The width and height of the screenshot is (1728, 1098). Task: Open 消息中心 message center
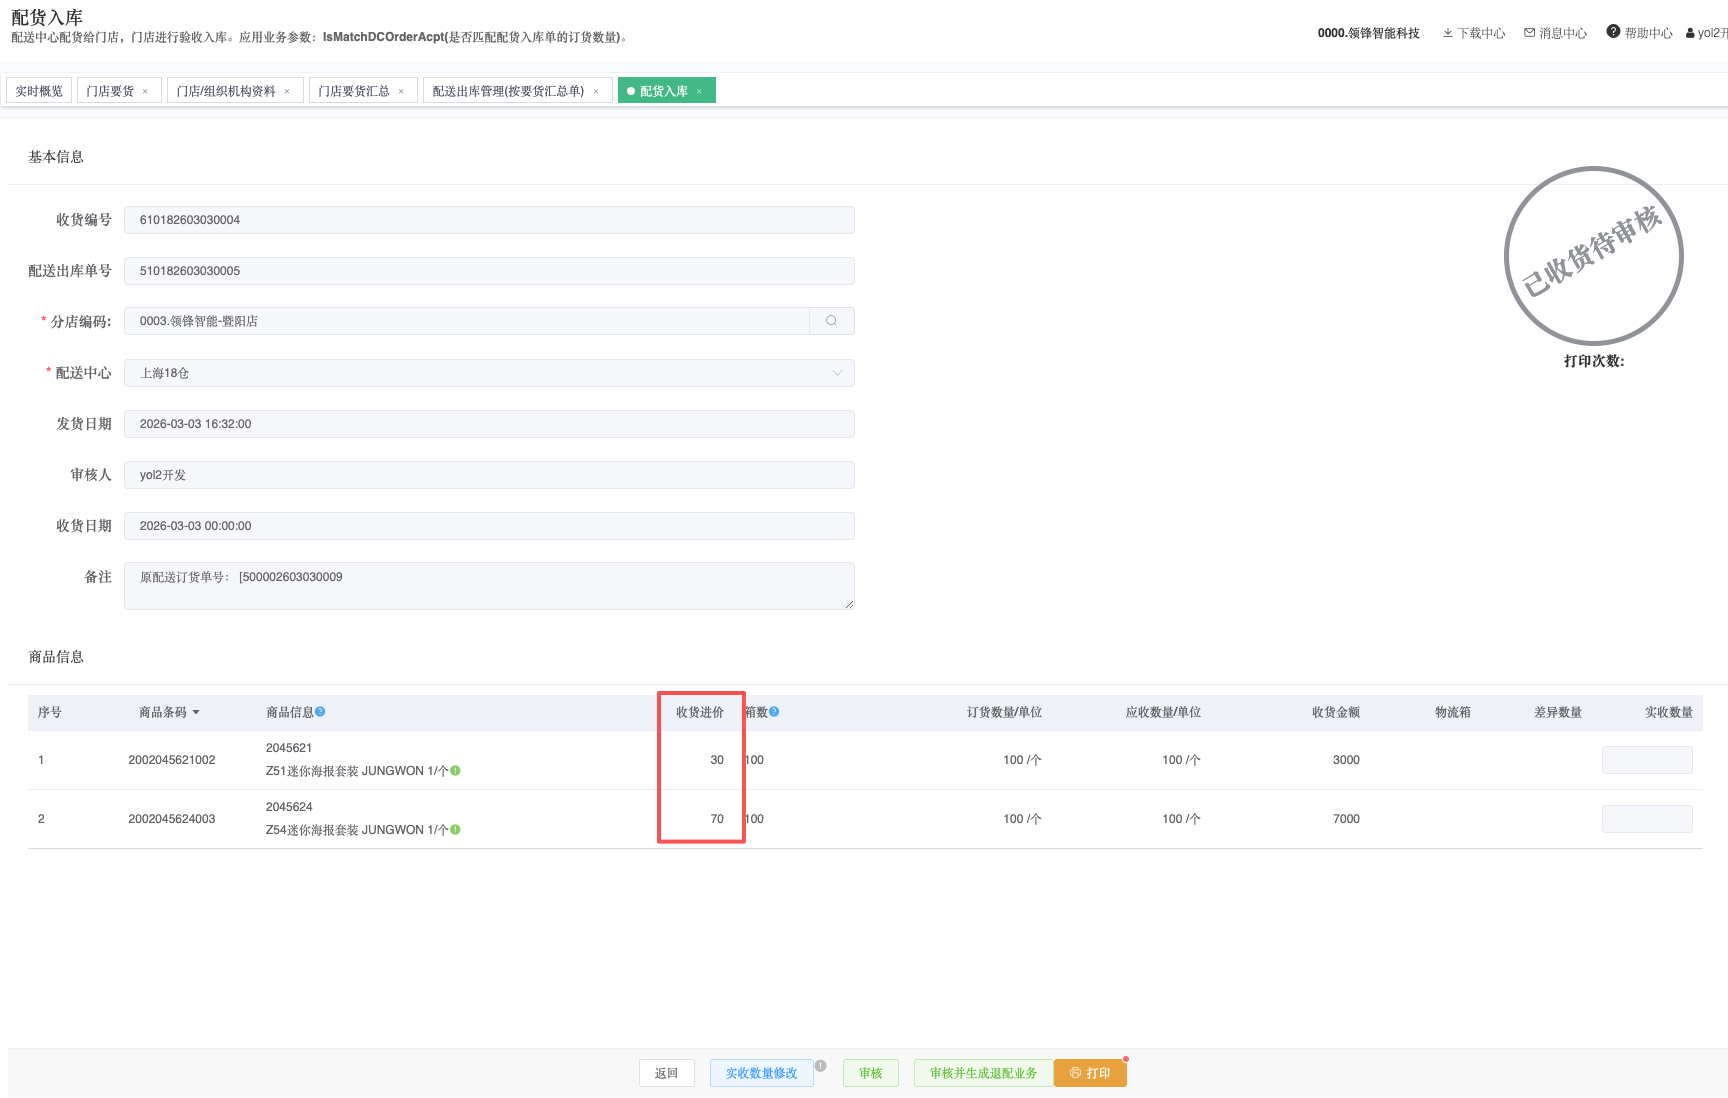(x=1556, y=33)
